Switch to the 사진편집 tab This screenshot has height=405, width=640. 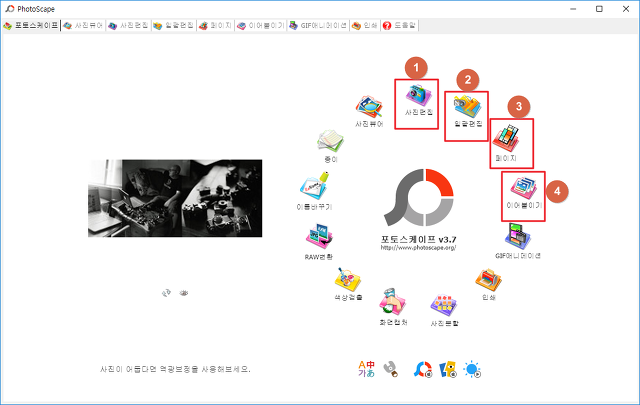point(128,25)
